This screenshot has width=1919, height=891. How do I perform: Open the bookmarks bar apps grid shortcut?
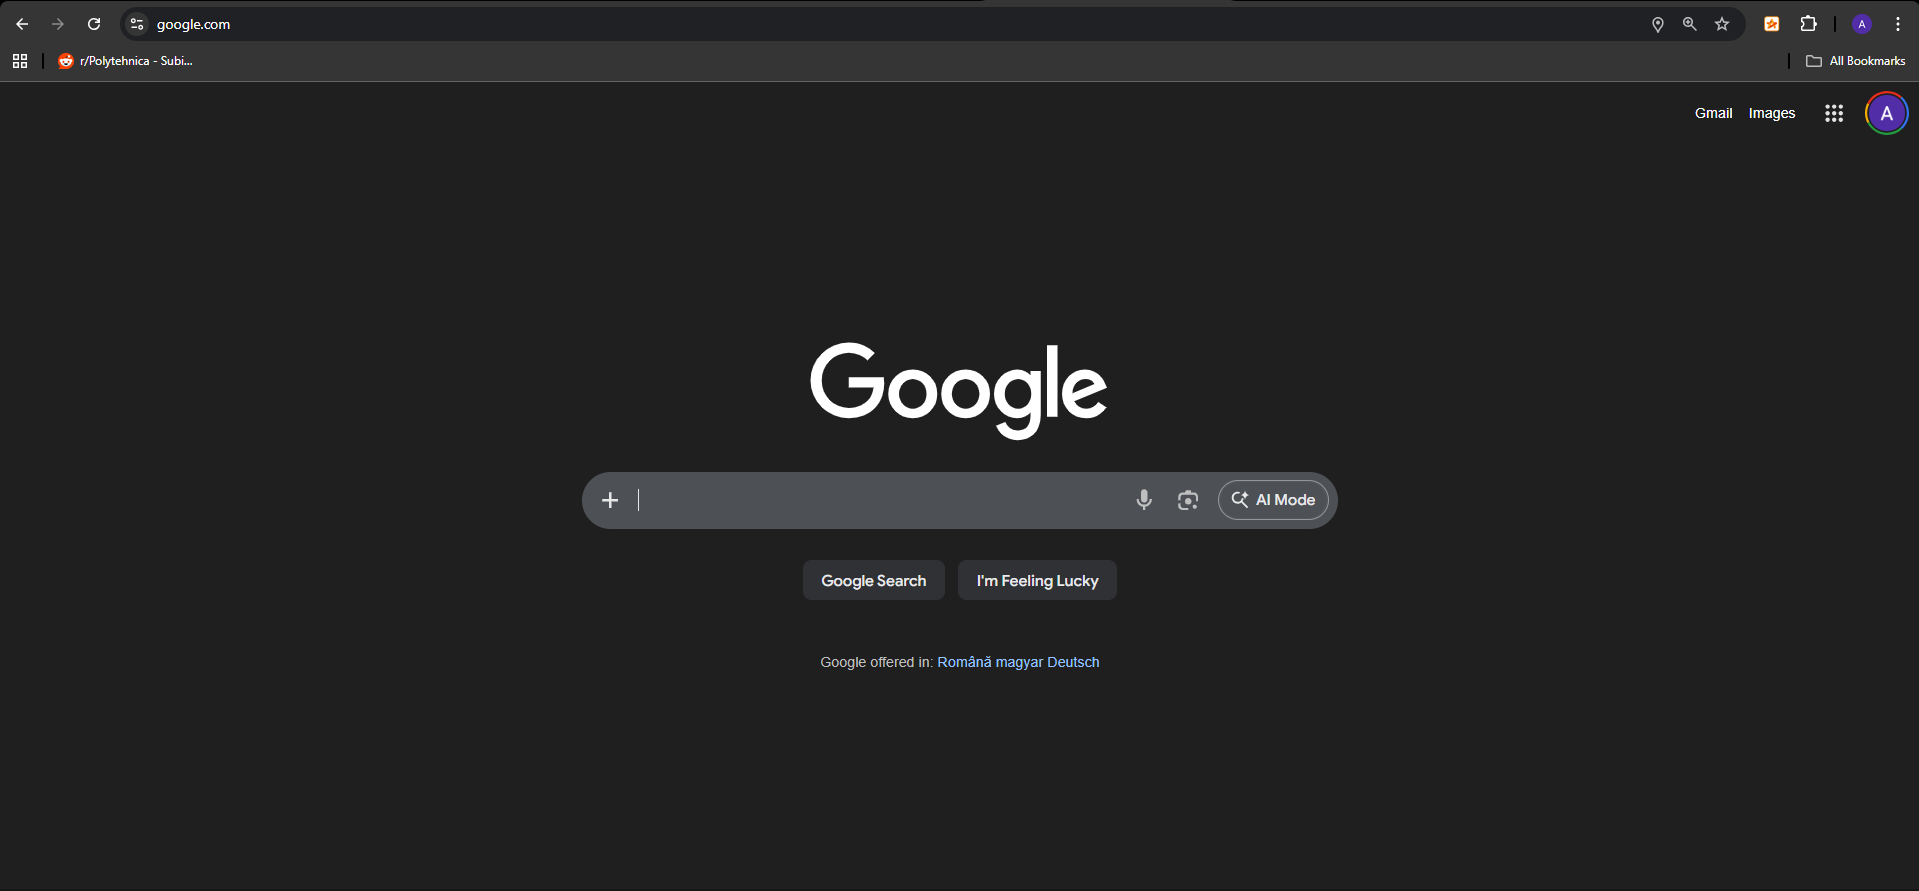(x=20, y=61)
